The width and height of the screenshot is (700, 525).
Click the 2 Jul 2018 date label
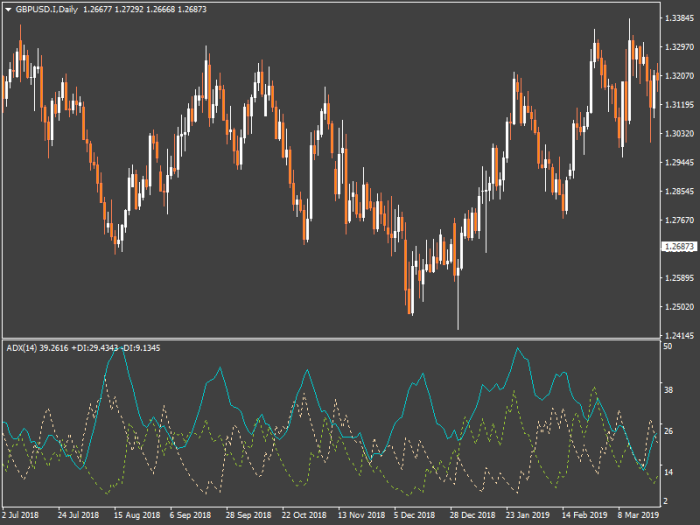coord(21,515)
